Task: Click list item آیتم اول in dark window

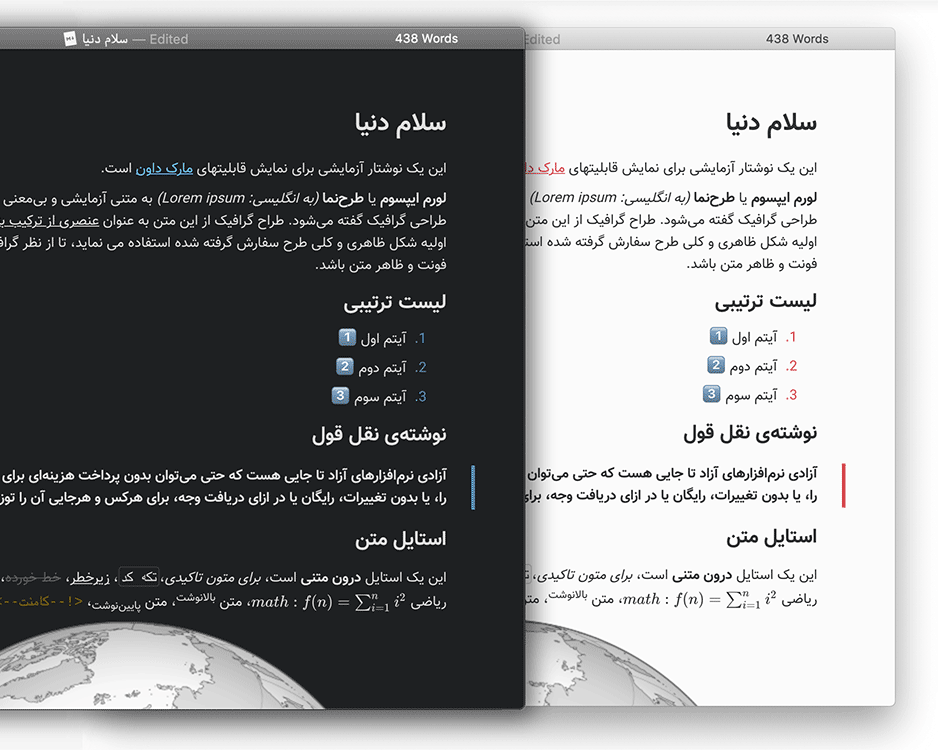Action: (x=383, y=339)
